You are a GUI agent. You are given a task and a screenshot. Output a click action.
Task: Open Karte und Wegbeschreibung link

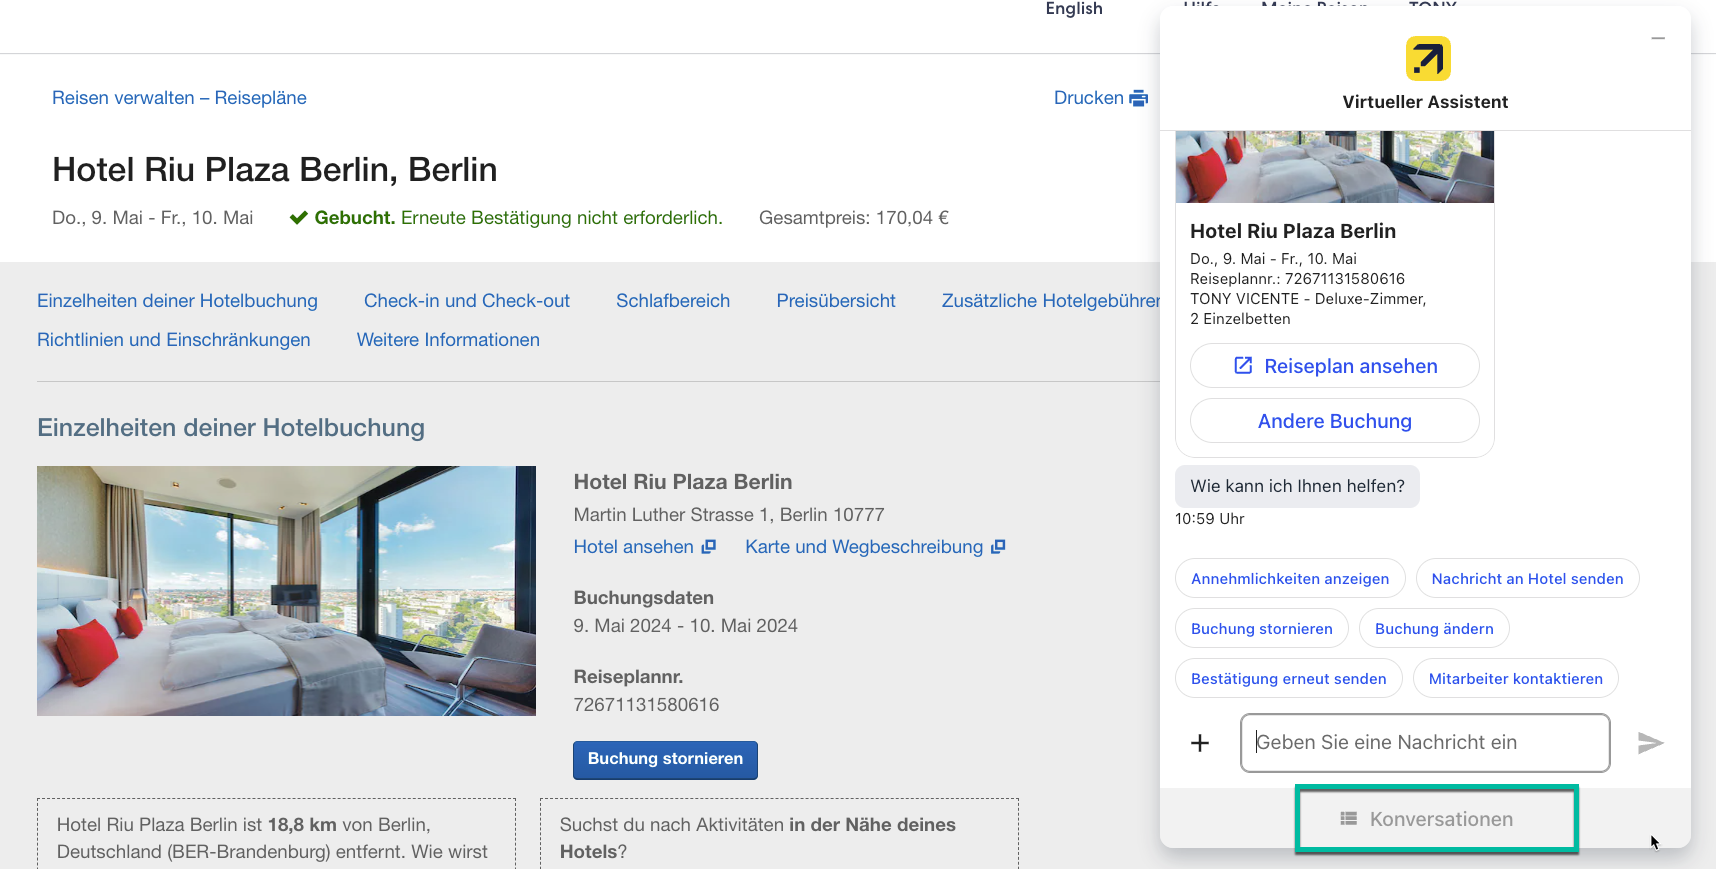(864, 547)
